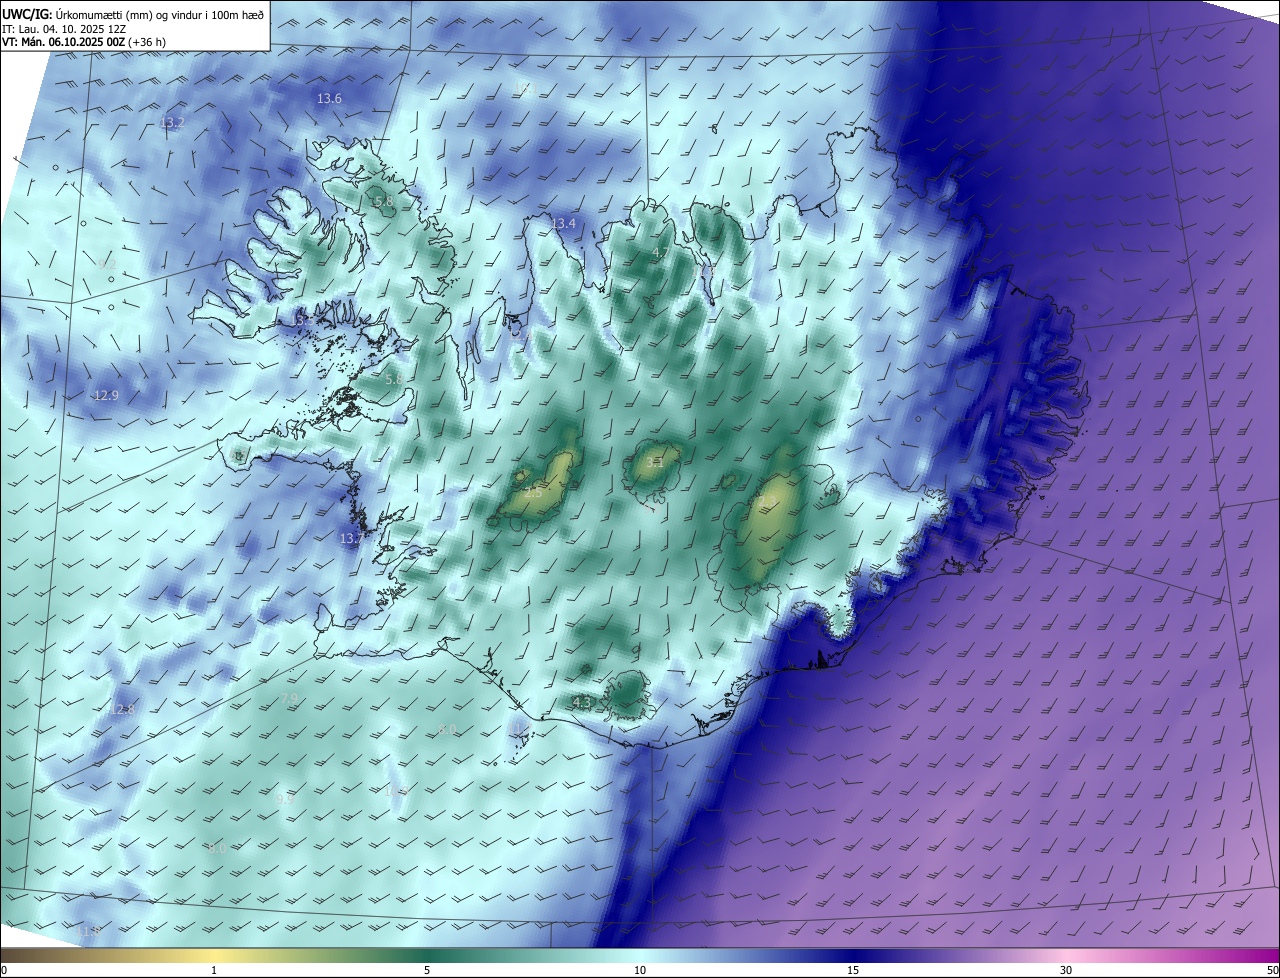The height and width of the screenshot is (978, 1280).
Task: Click the 11.8 value label near the colour bar
Action: click(89, 932)
